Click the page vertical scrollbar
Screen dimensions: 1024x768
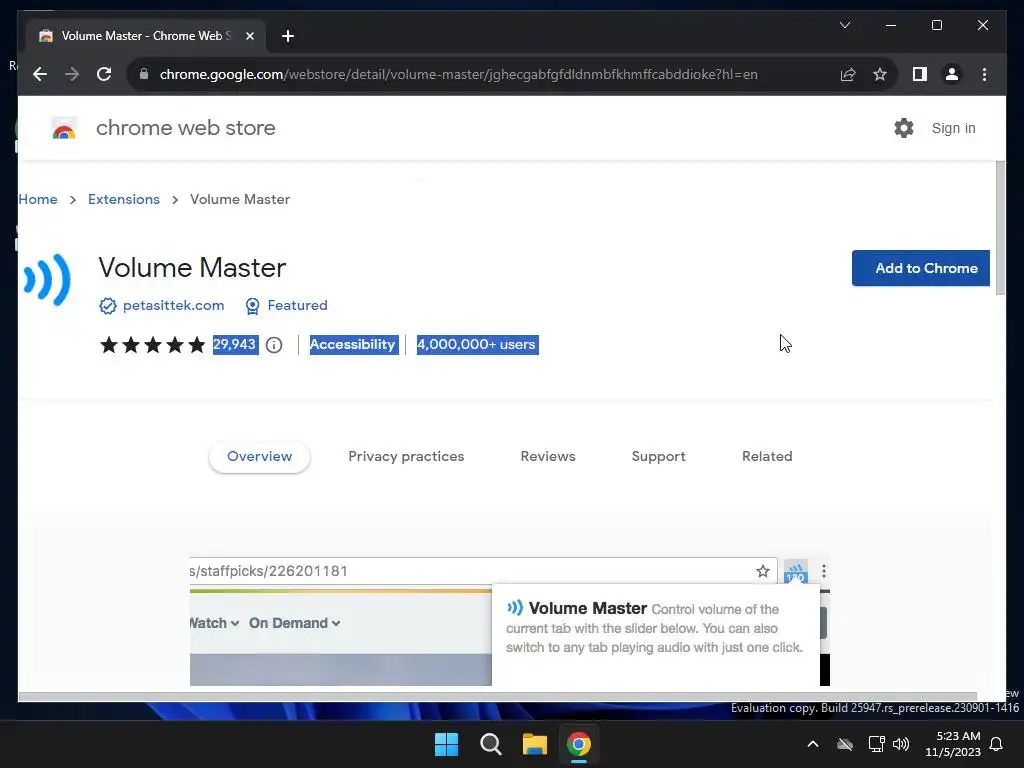[1000, 229]
